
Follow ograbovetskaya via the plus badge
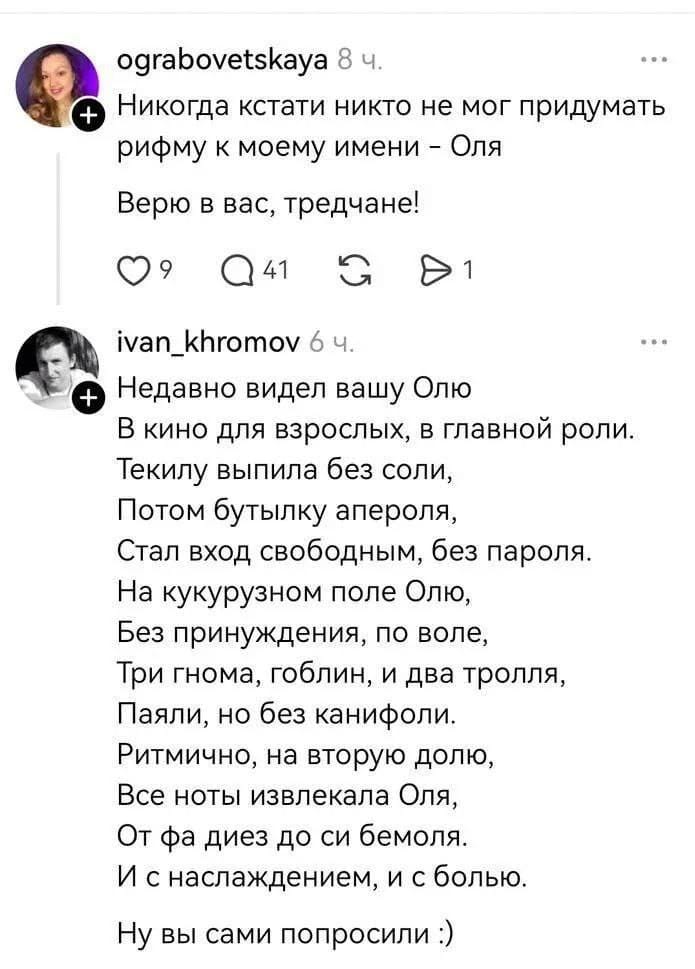point(88,116)
